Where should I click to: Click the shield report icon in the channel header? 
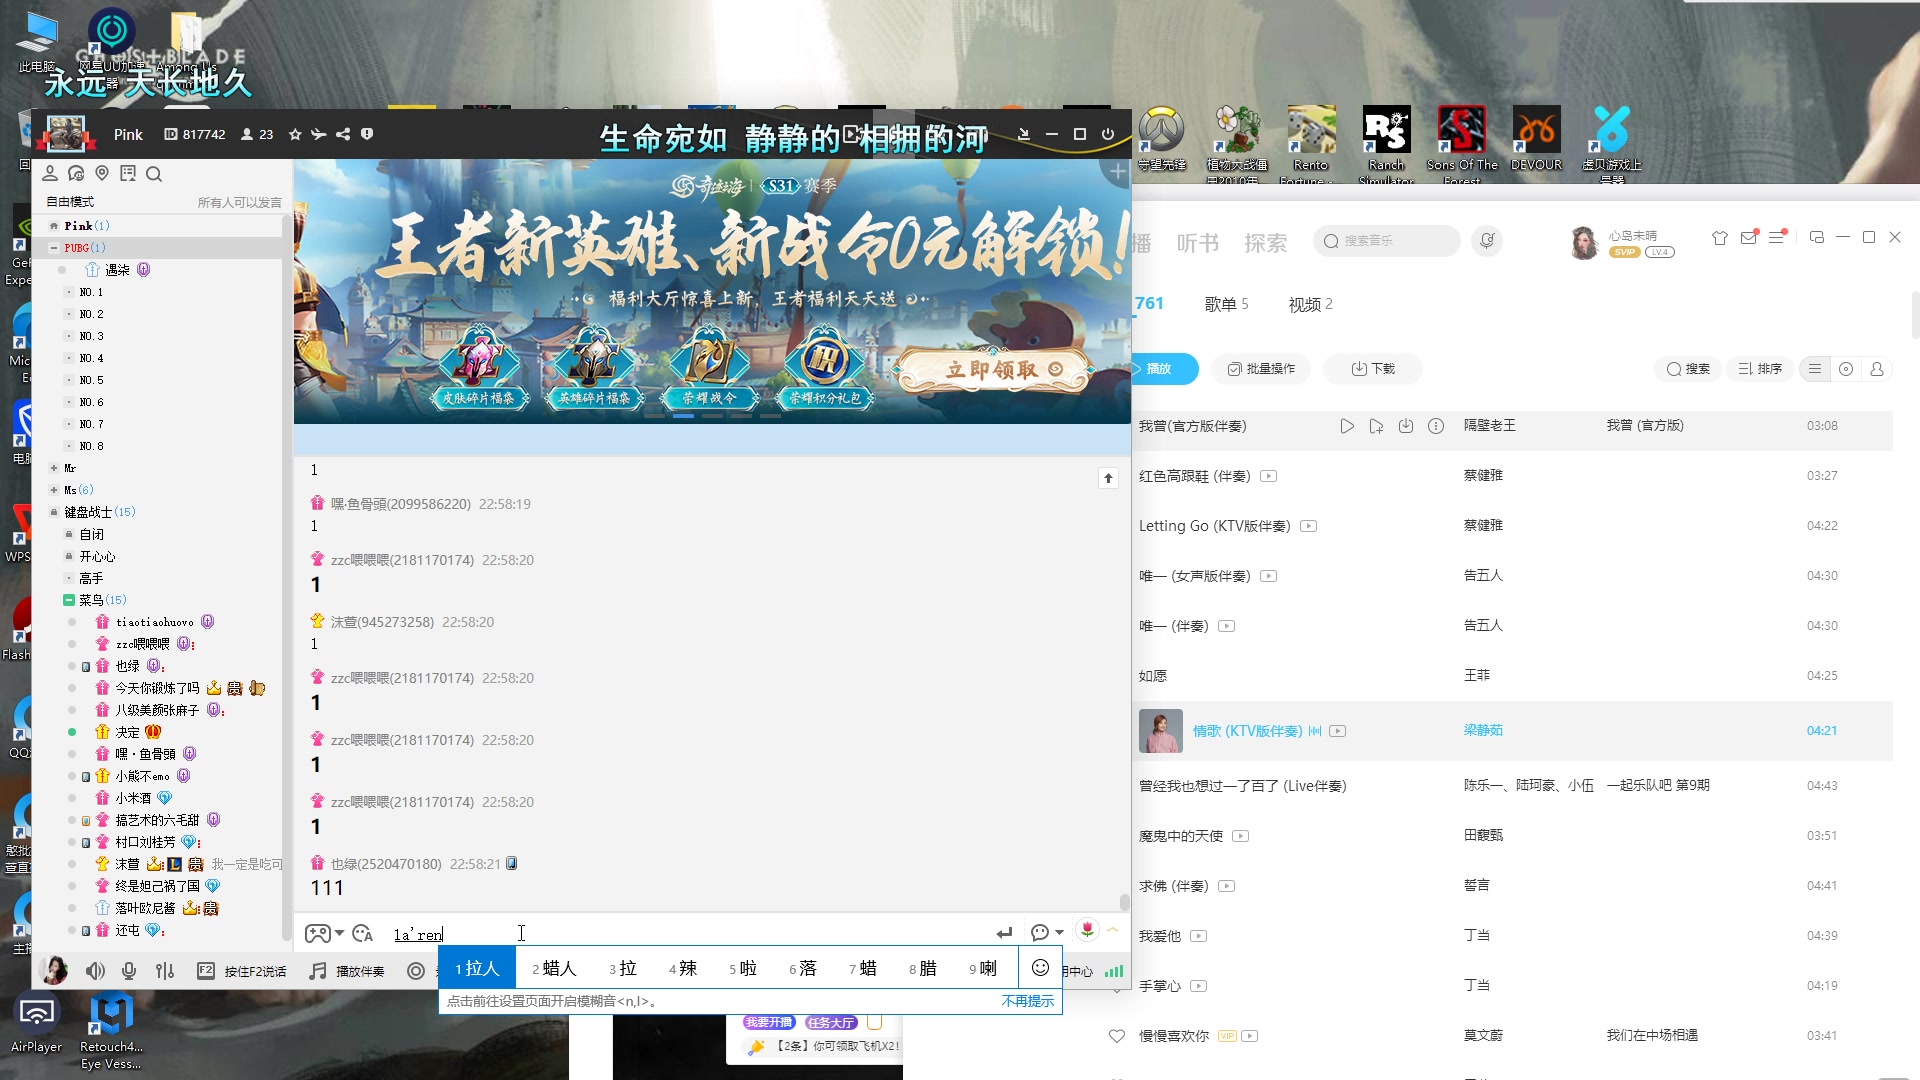(367, 134)
